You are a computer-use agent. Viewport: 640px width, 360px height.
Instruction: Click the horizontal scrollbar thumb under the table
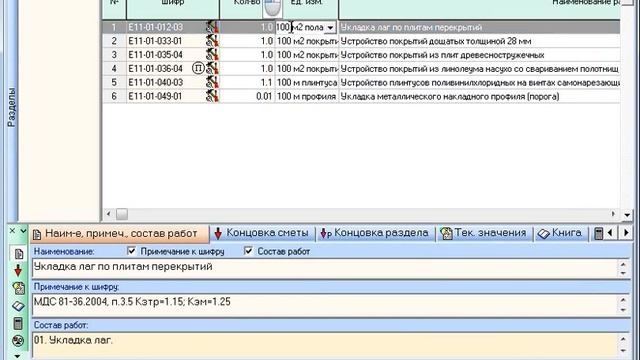122,214
